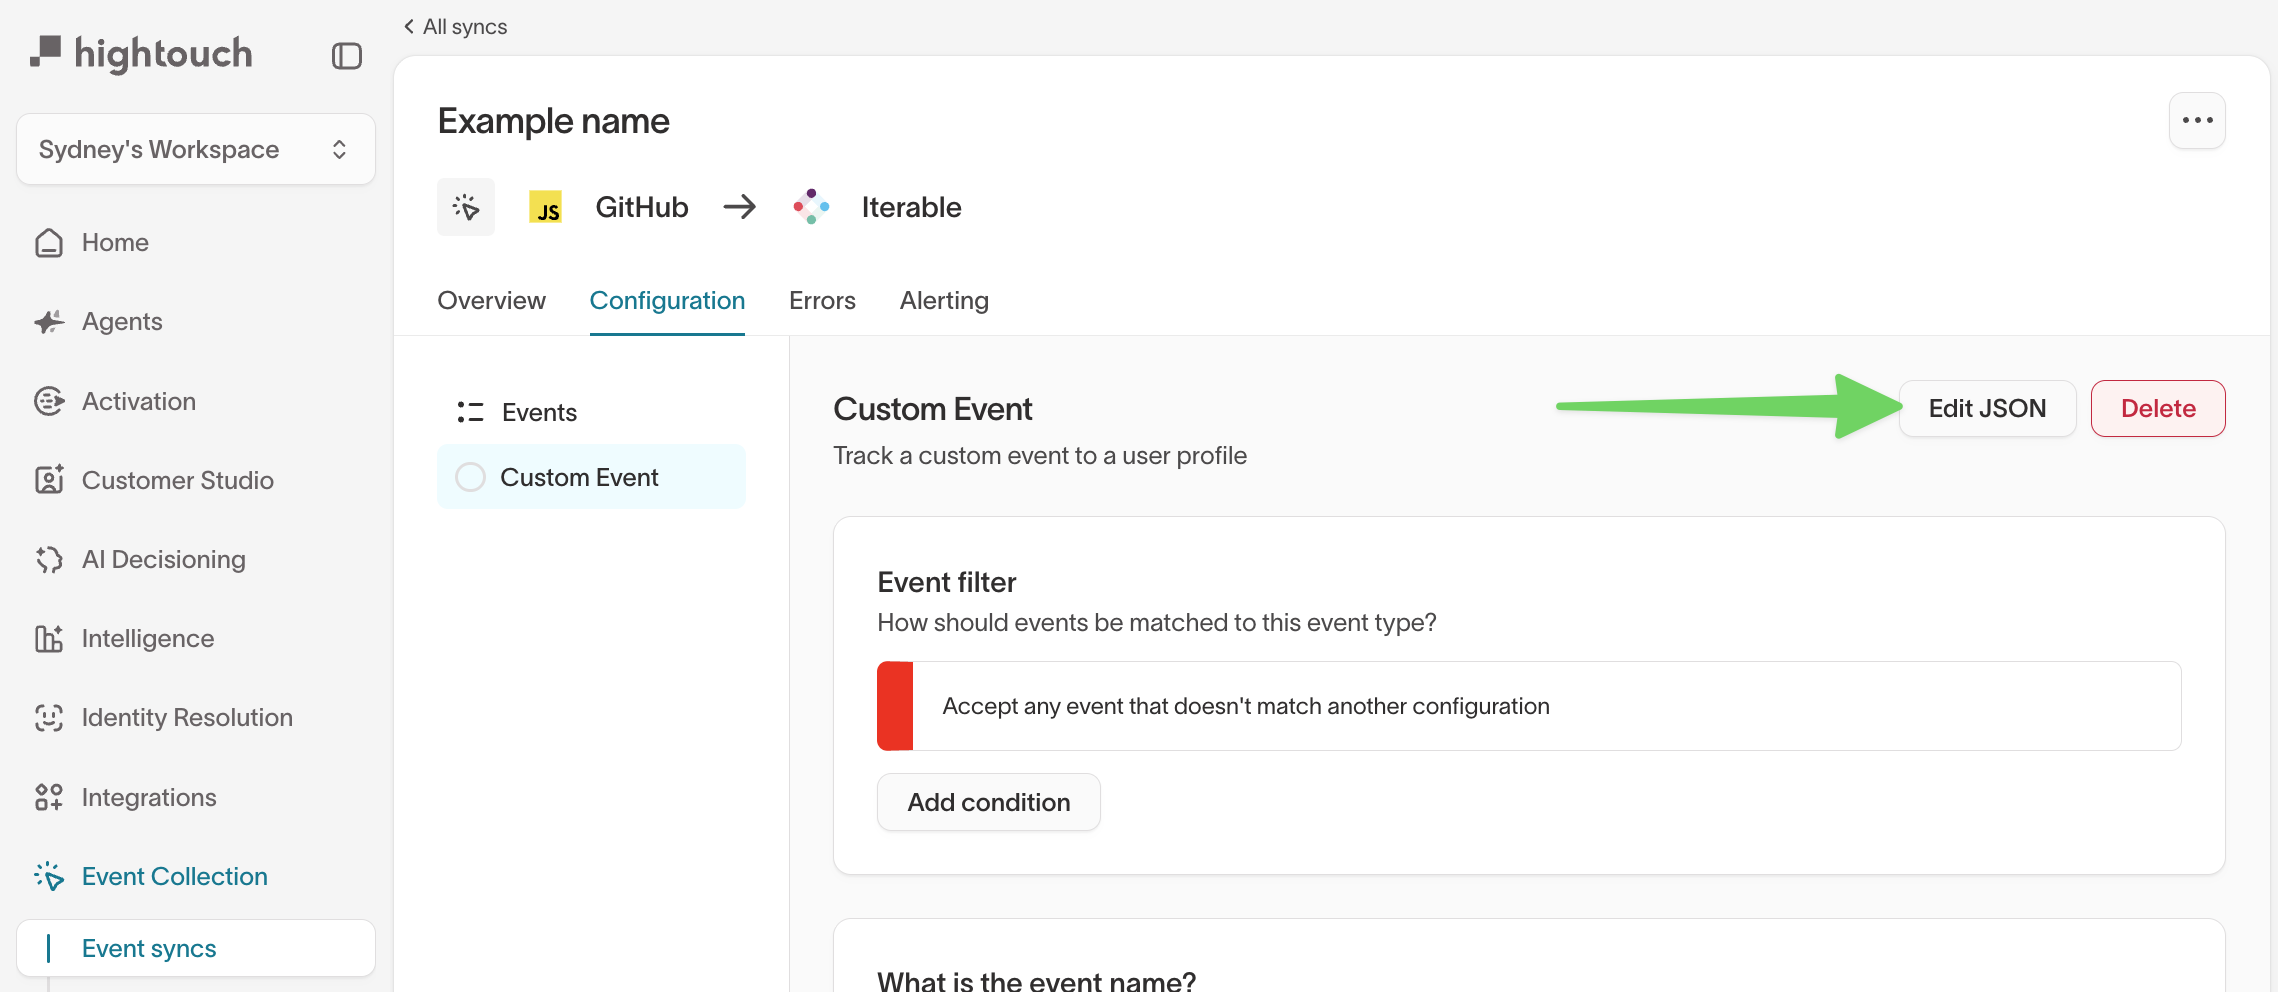Click the Edit JSON button
This screenshot has height=992, width=2278.
1987,408
